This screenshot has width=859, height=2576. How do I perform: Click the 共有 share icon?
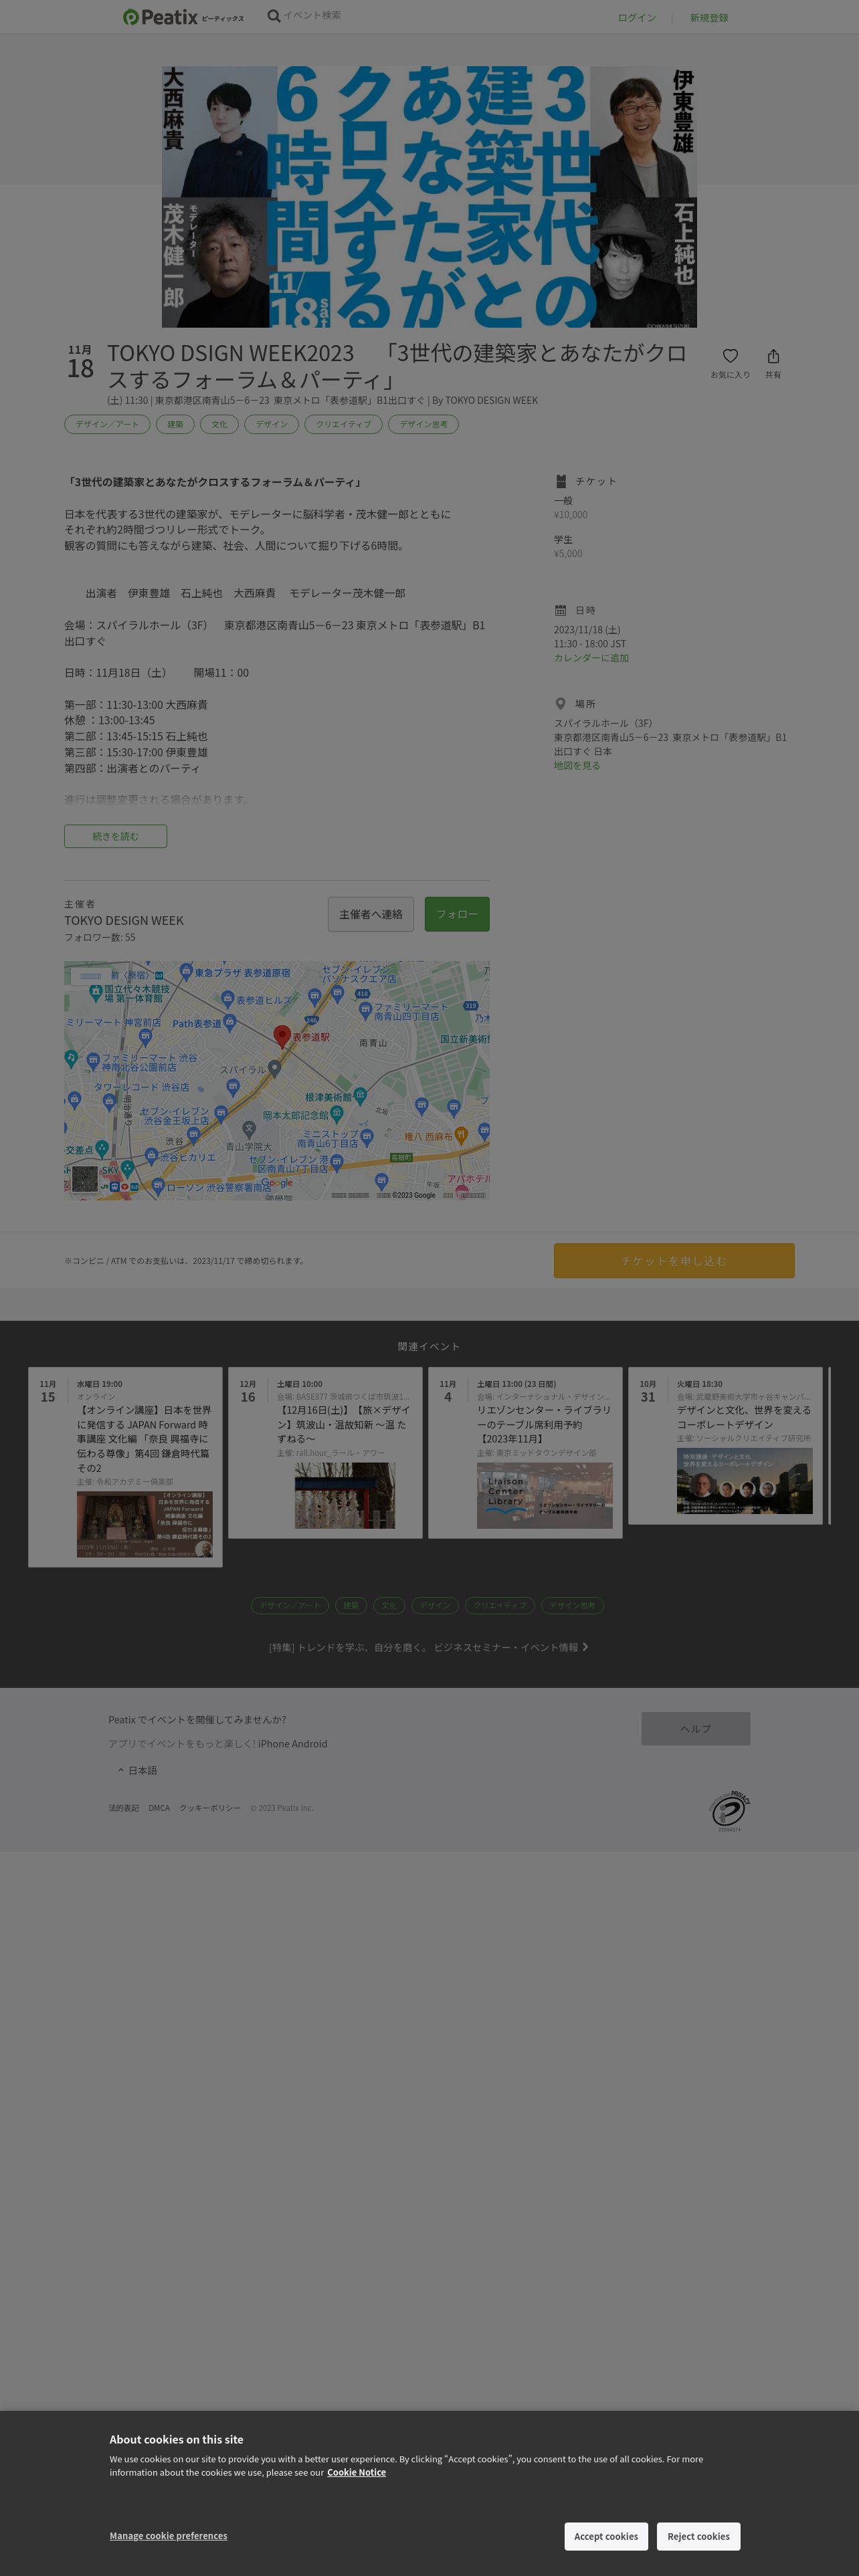click(x=773, y=356)
